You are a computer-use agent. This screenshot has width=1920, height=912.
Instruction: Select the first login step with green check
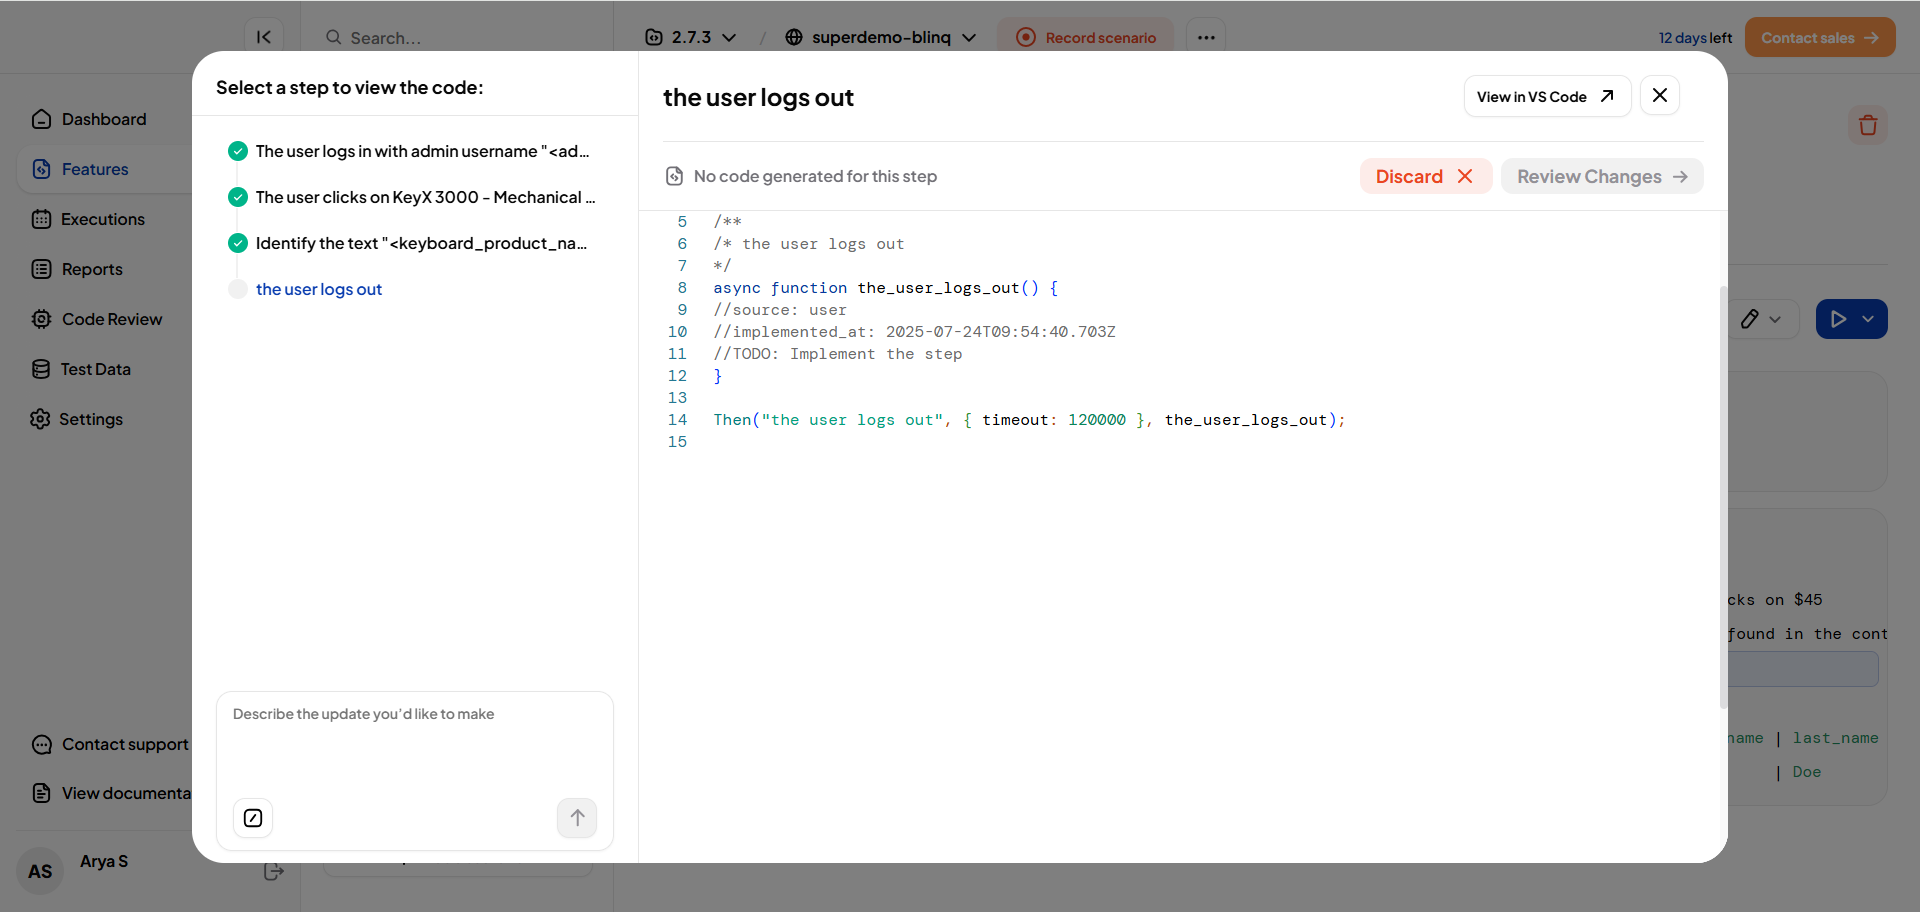pos(421,151)
